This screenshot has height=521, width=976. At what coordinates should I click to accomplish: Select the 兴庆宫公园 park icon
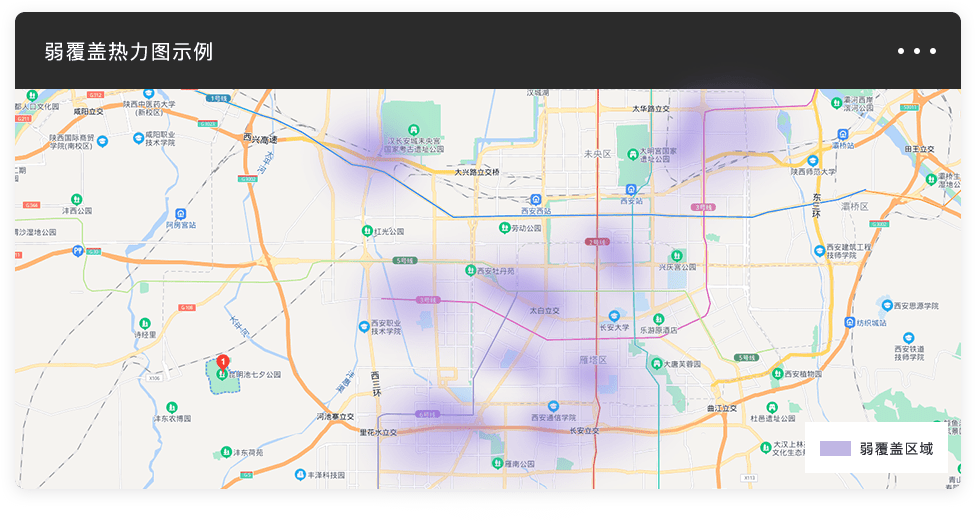(x=677, y=256)
